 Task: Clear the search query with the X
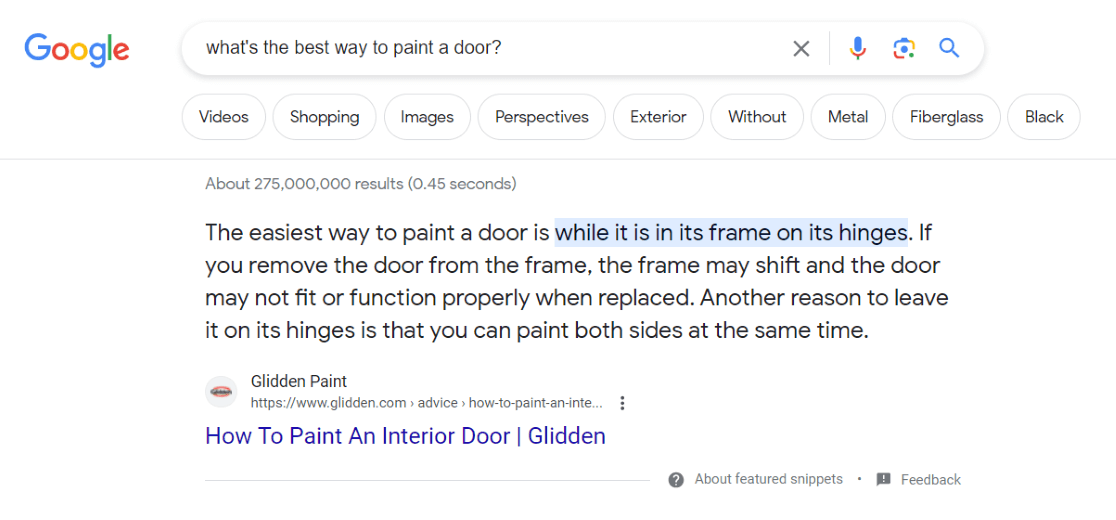point(801,48)
